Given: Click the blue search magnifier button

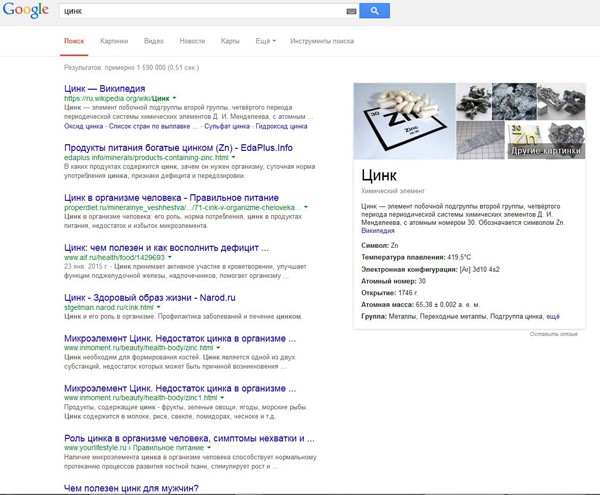Looking at the screenshot, I should point(374,11).
